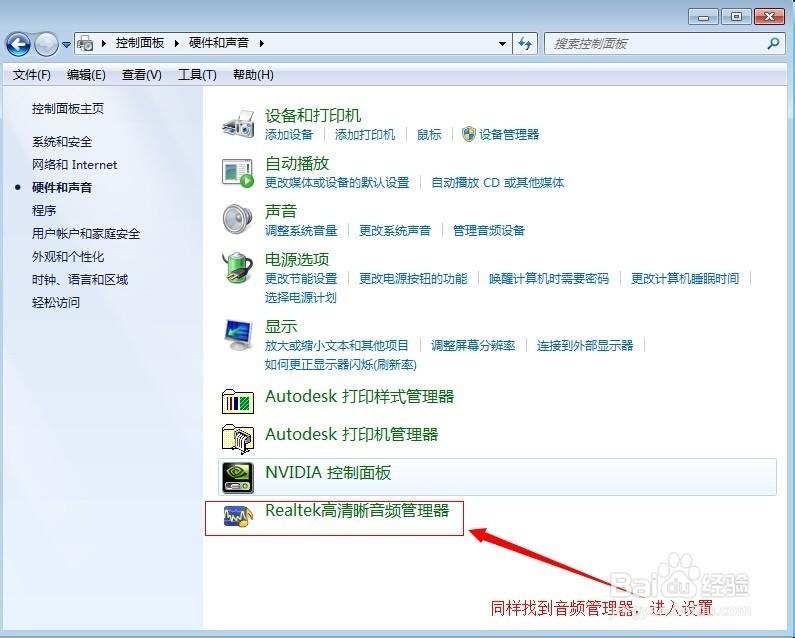The height and width of the screenshot is (638, 795).
Task: Select 硬件和声音 in sidebar
Action: pos(62,188)
